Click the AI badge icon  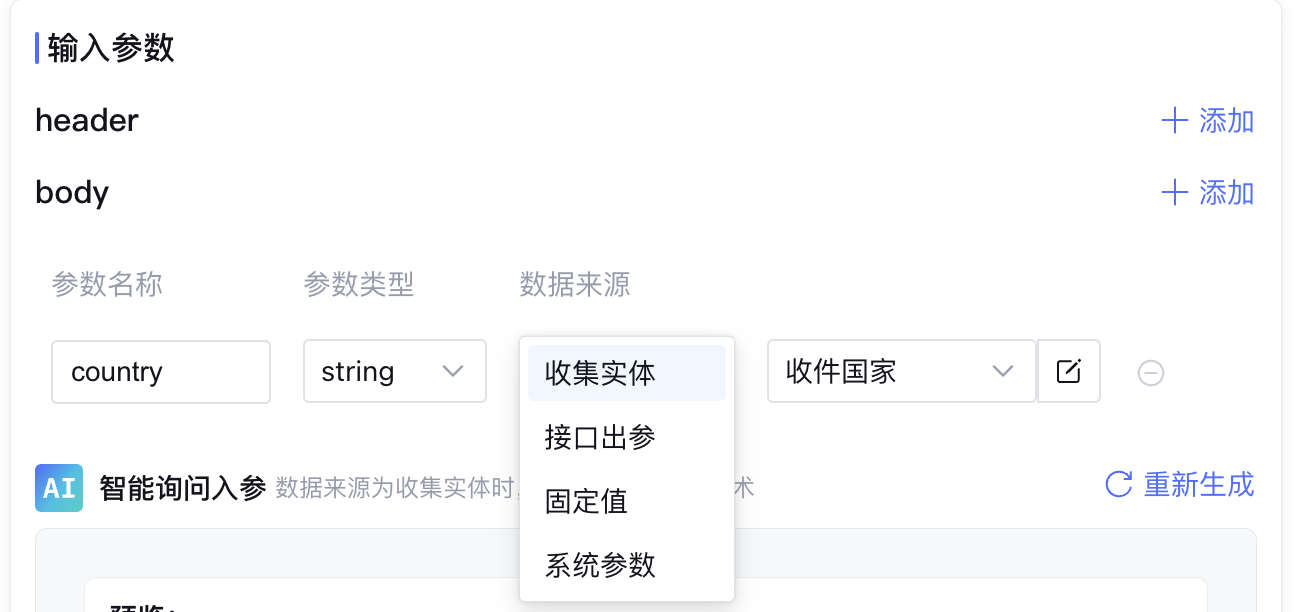click(59, 488)
